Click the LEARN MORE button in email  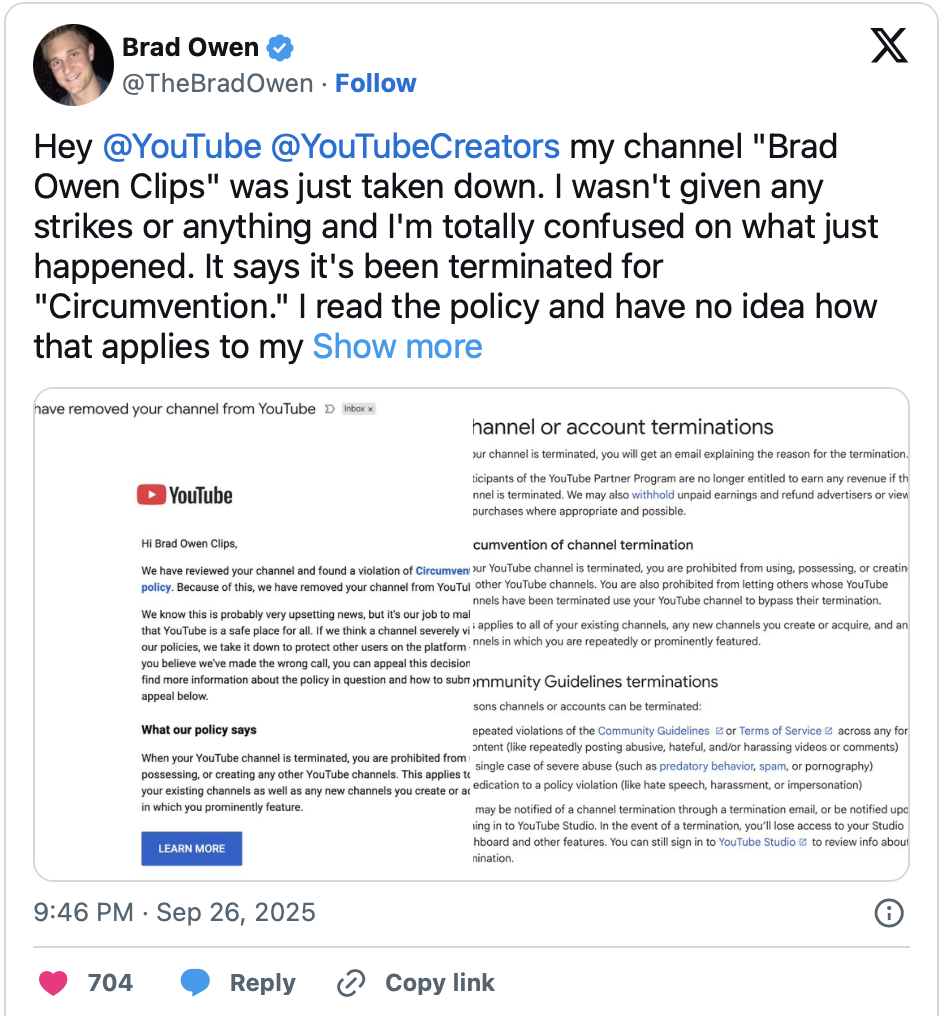[x=191, y=848]
